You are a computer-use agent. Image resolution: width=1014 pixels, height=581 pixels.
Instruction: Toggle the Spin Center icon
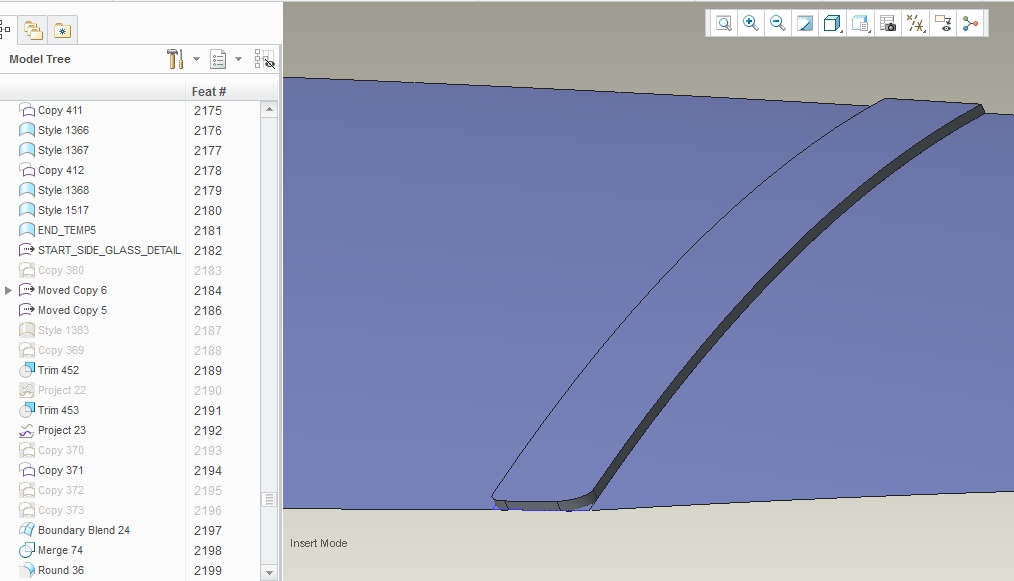pyautogui.click(x=971, y=24)
